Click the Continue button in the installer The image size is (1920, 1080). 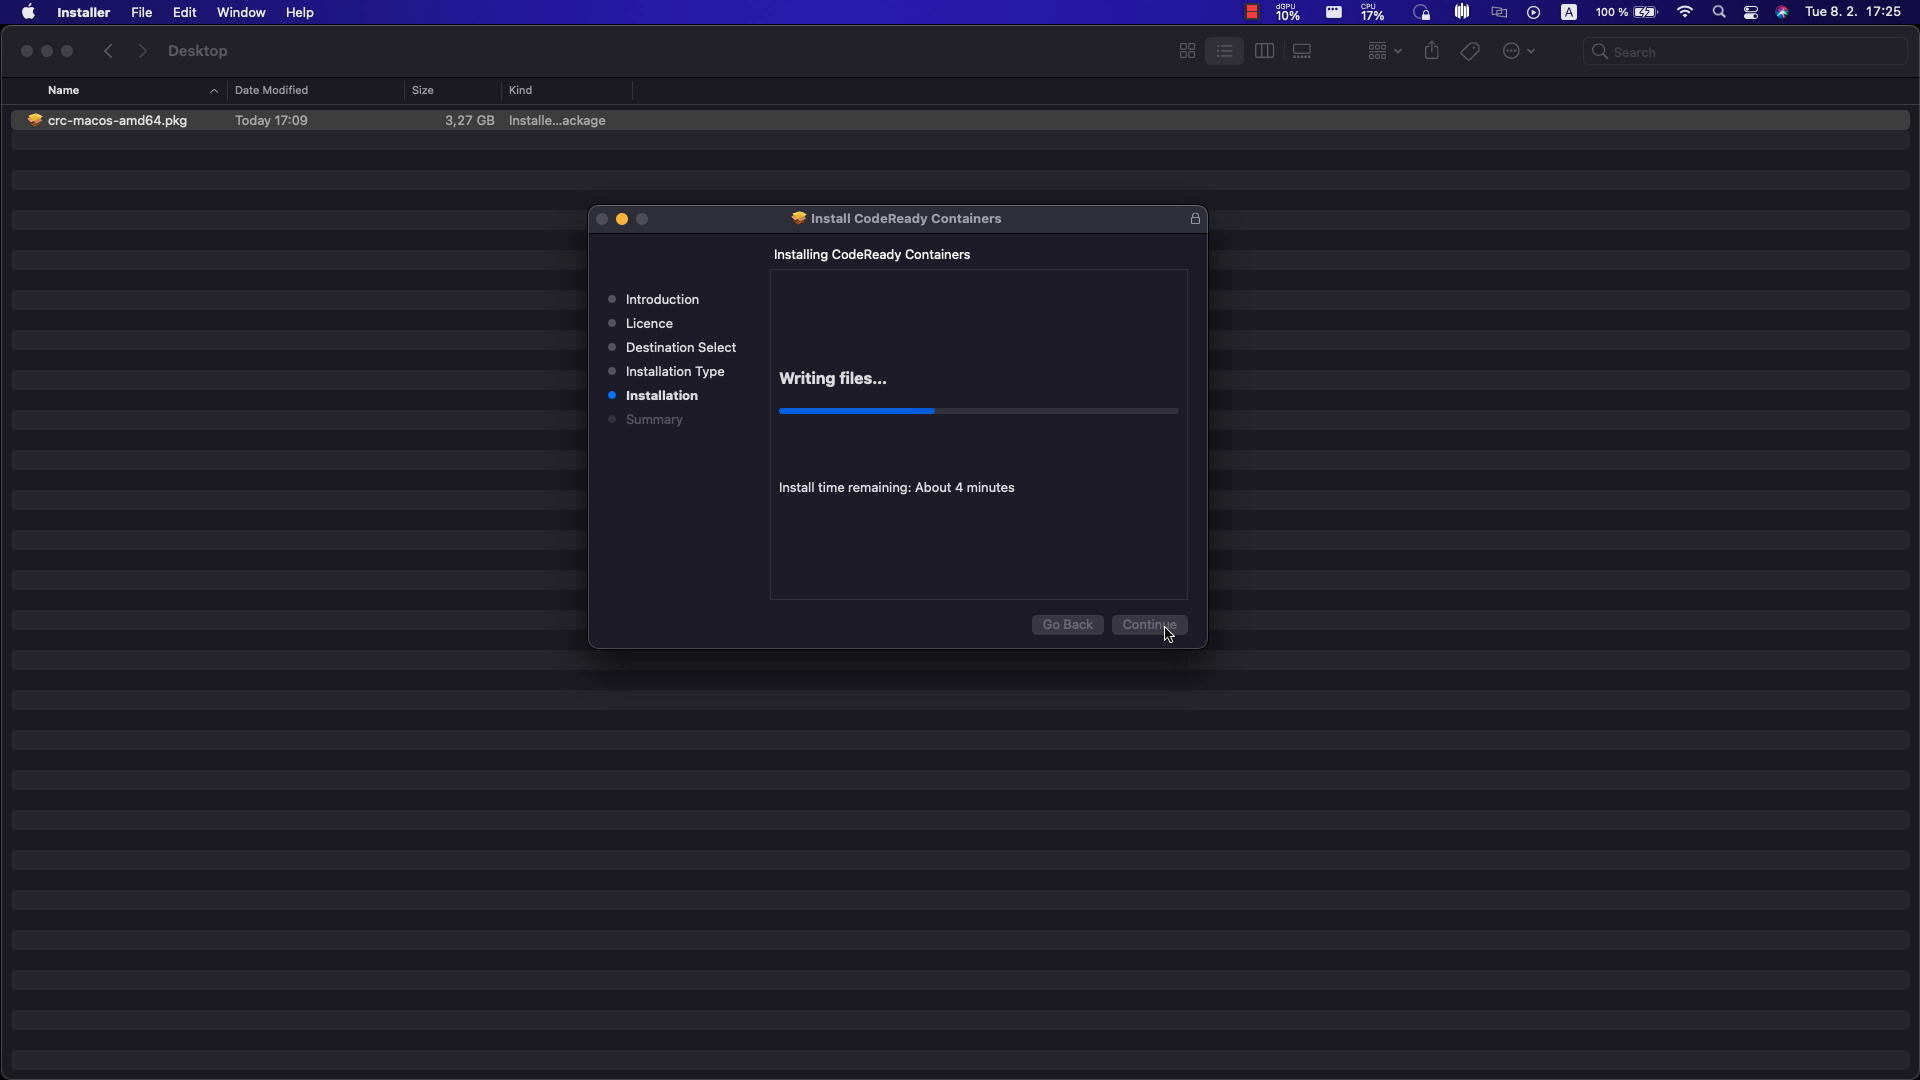[1149, 624]
